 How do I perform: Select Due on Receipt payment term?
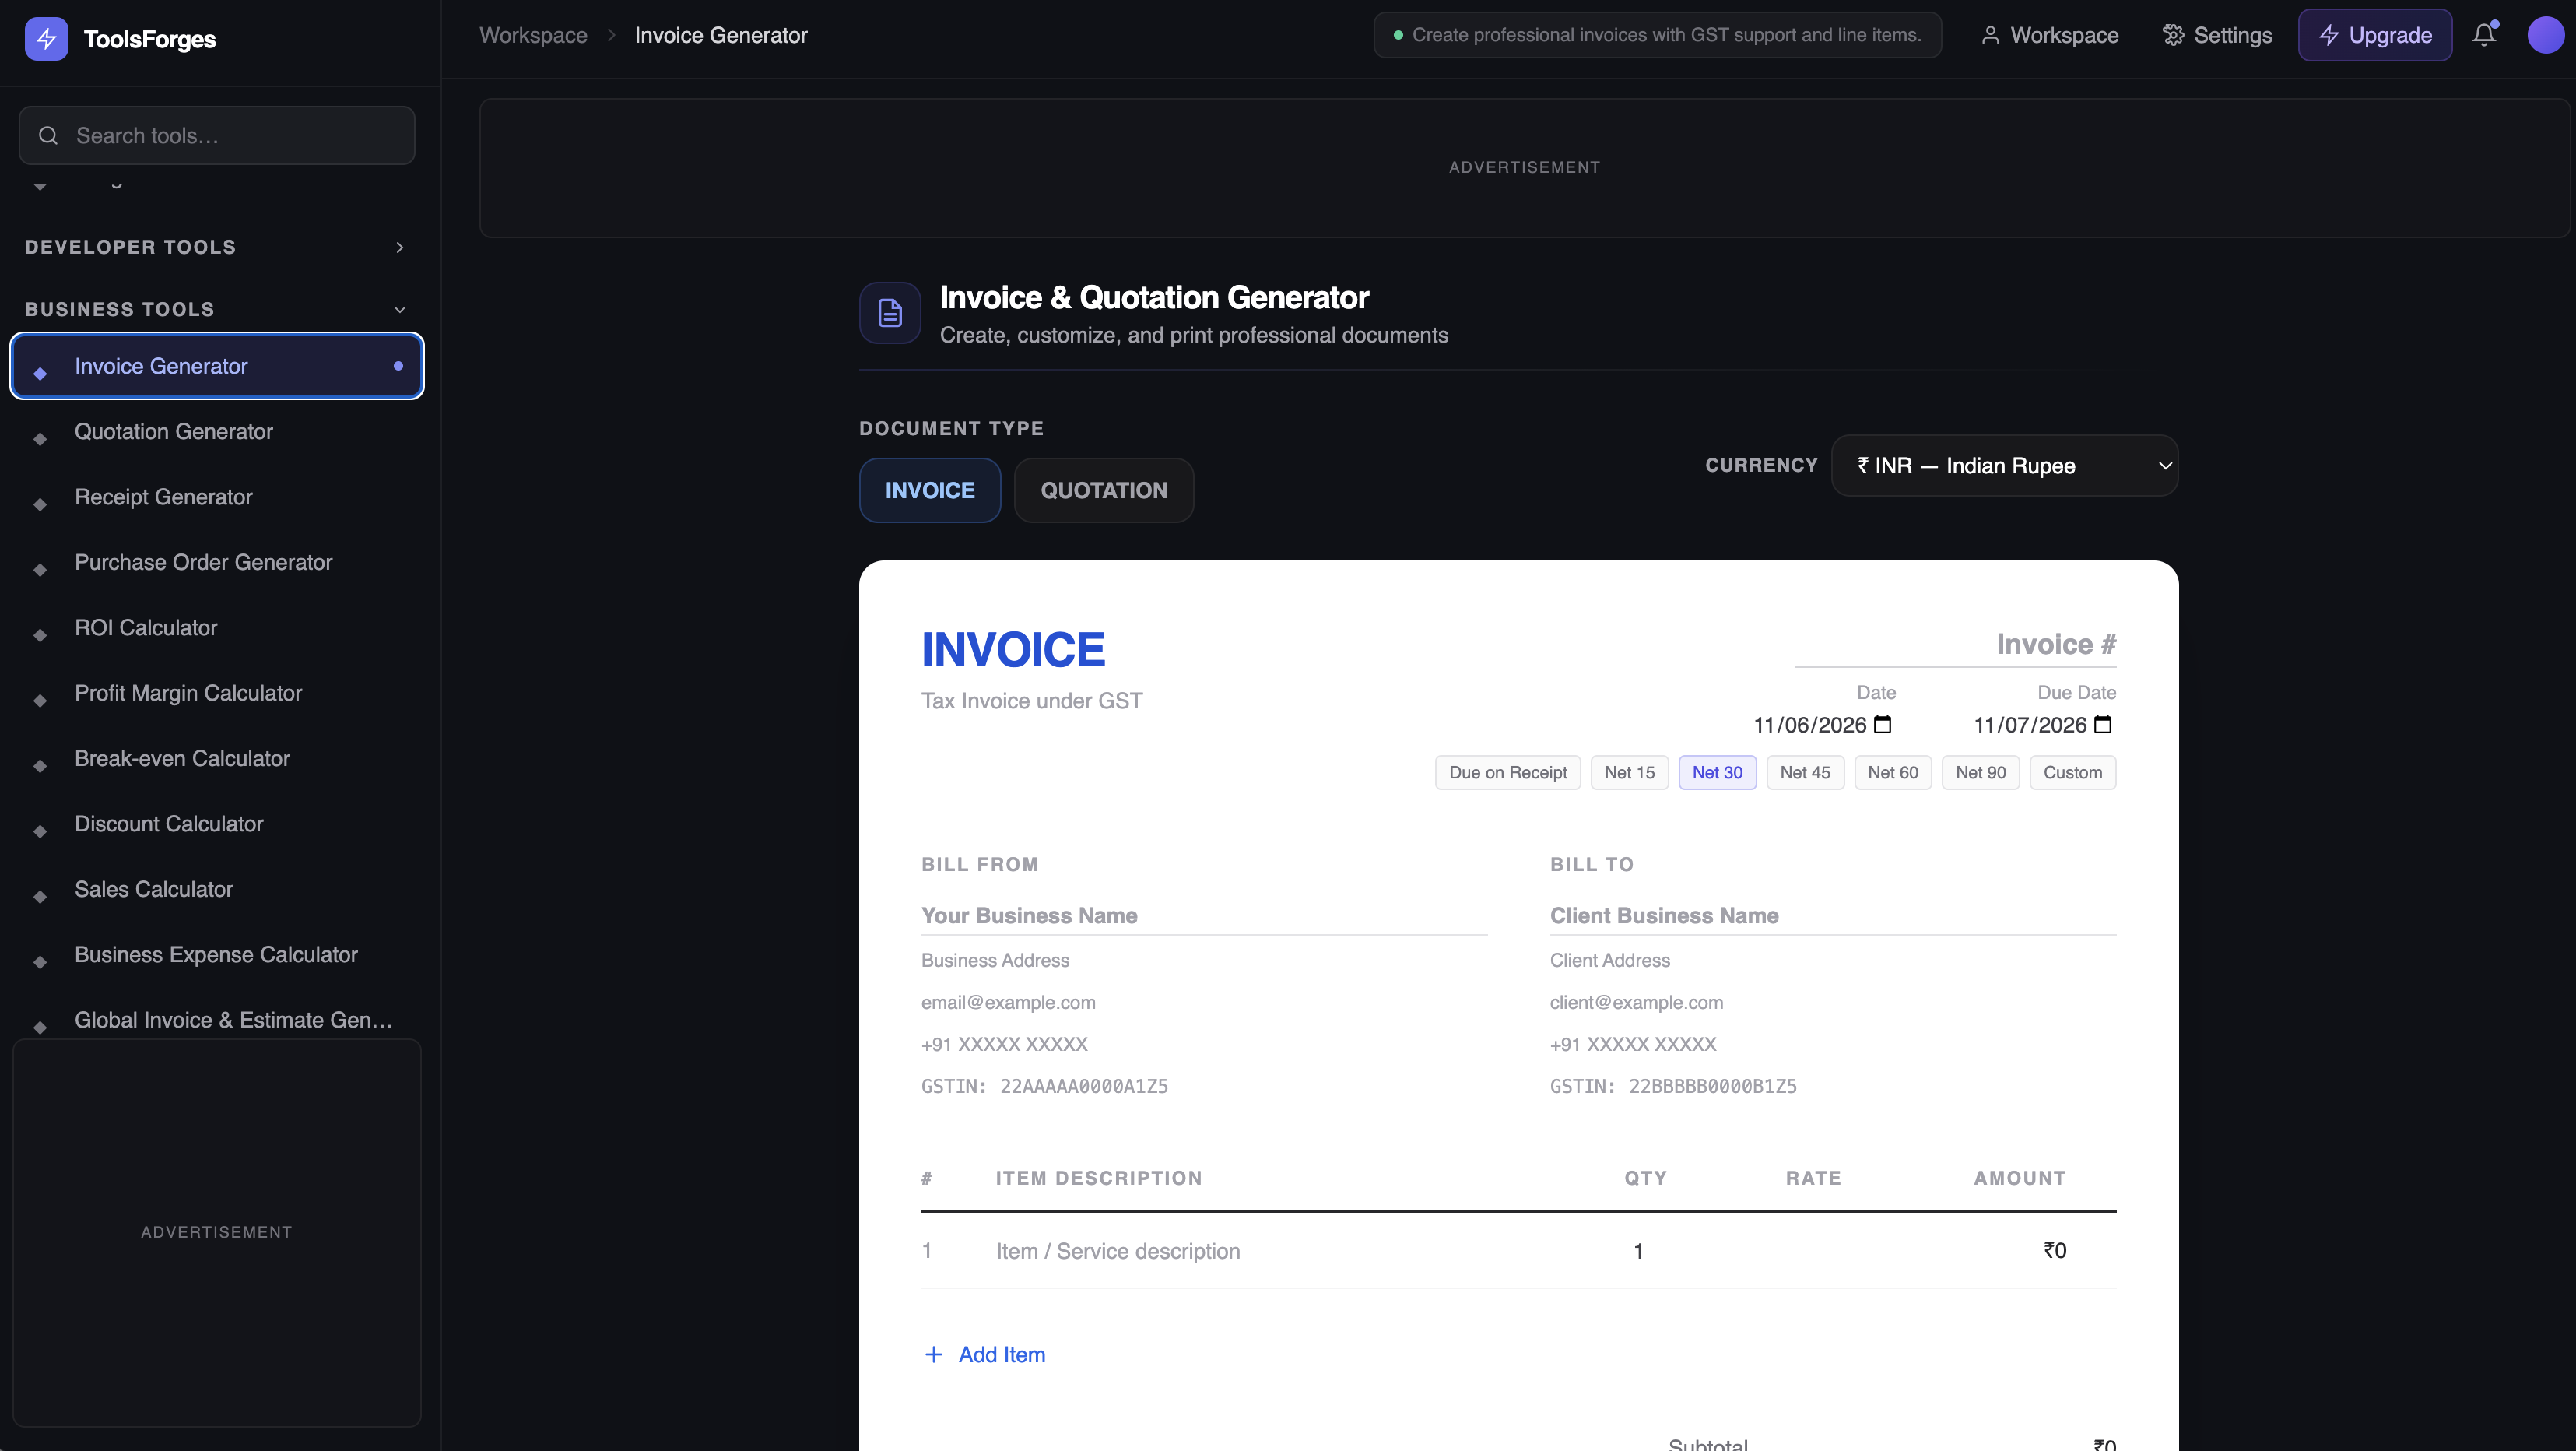tap(1507, 772)
